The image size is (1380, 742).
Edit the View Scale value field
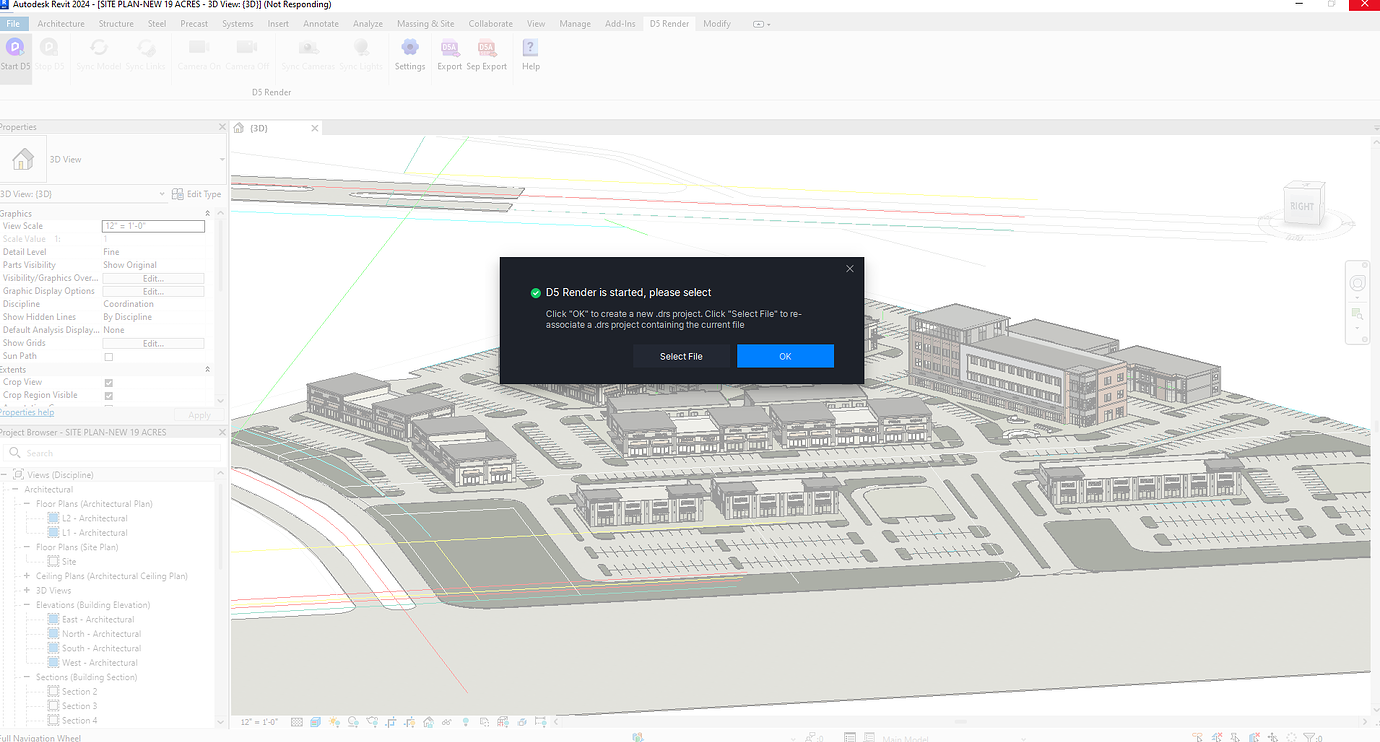152,226
